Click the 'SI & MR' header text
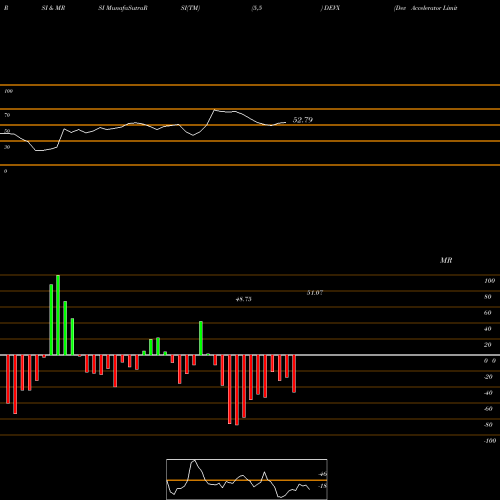This screenshot has height=500, width=500. coord(53,8)
